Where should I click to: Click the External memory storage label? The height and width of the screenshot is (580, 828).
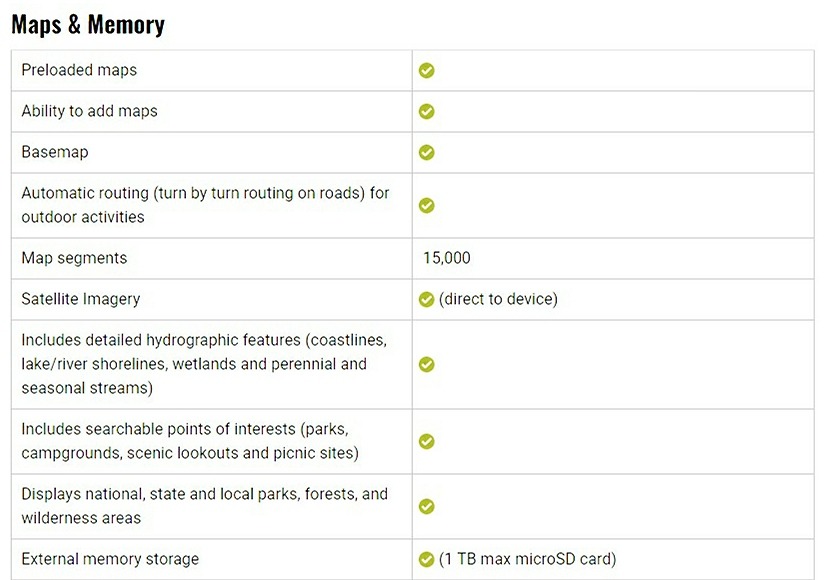coord(110,559)
